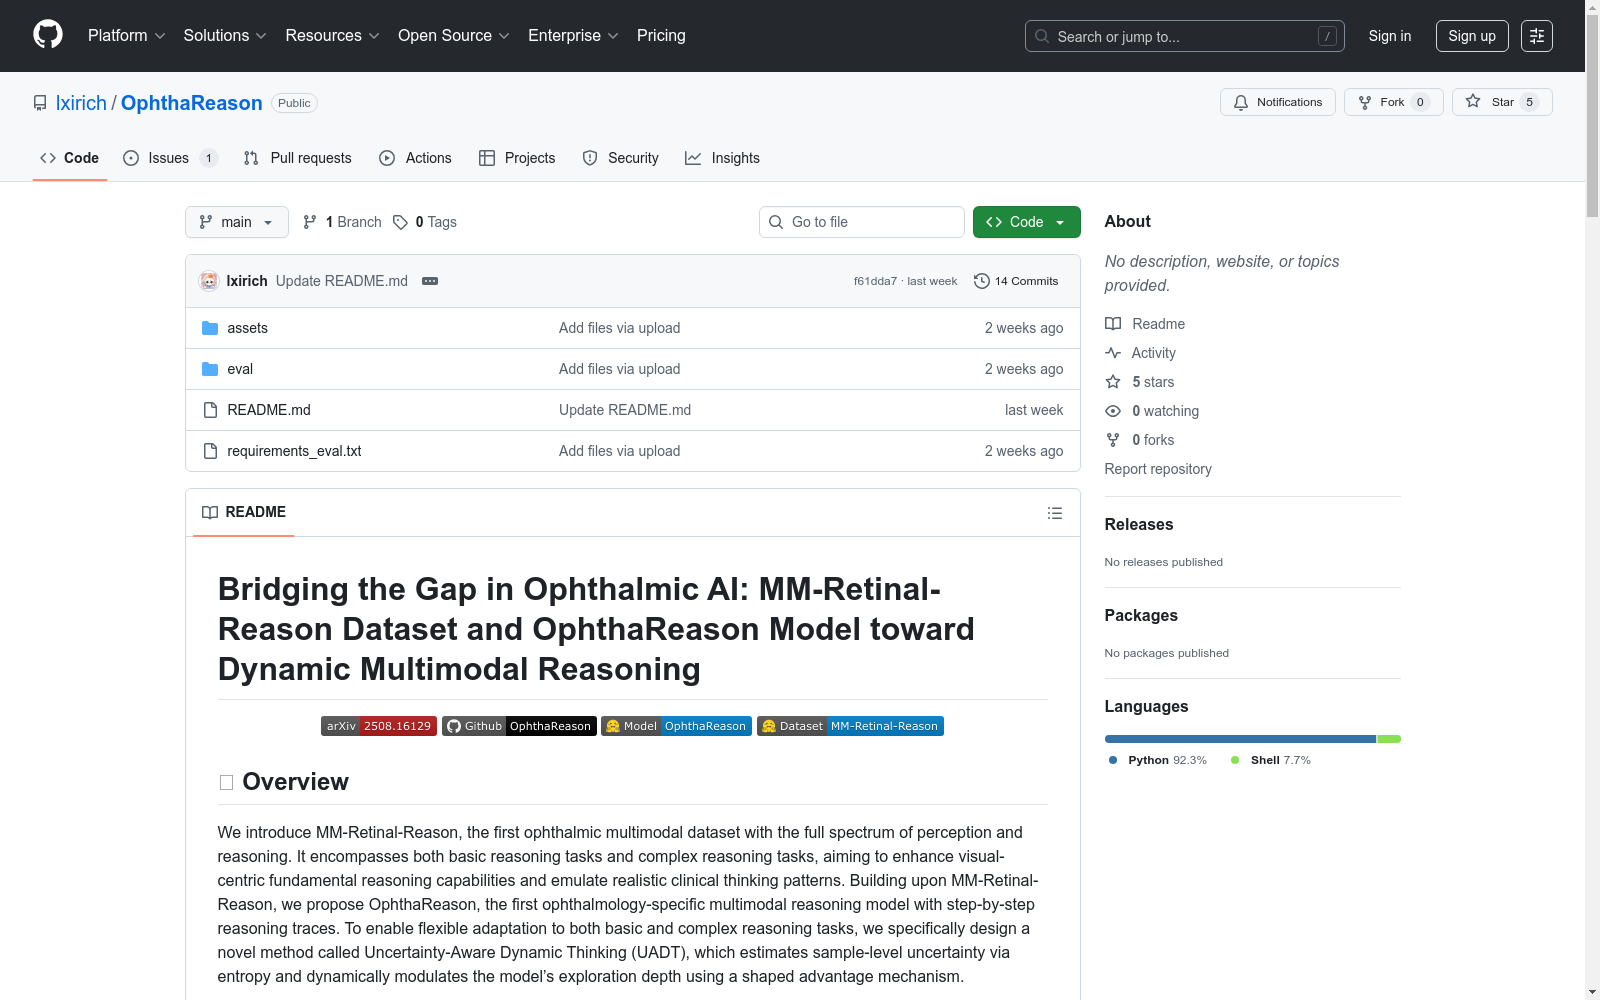The height and width of the screenshot is (1000, 1600).
Task: Click the README.md file icon
Action: [210, 410]
